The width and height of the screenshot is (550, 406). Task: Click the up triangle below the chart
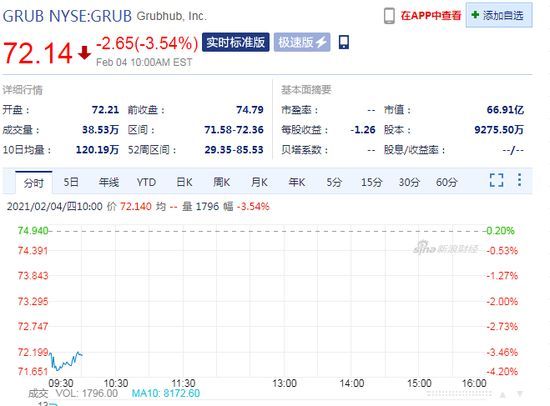(503, 395)
